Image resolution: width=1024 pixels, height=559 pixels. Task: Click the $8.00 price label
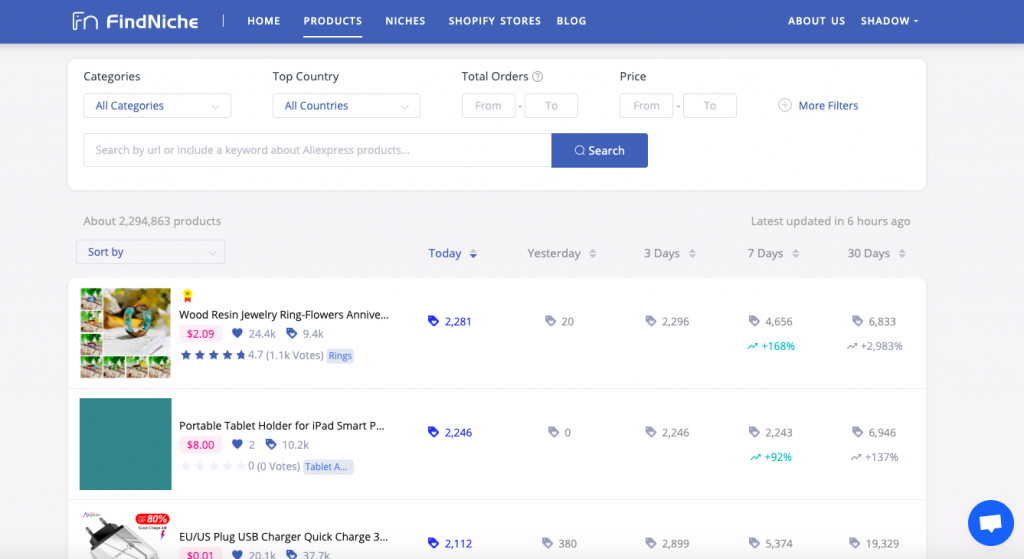tap(200, 445)
